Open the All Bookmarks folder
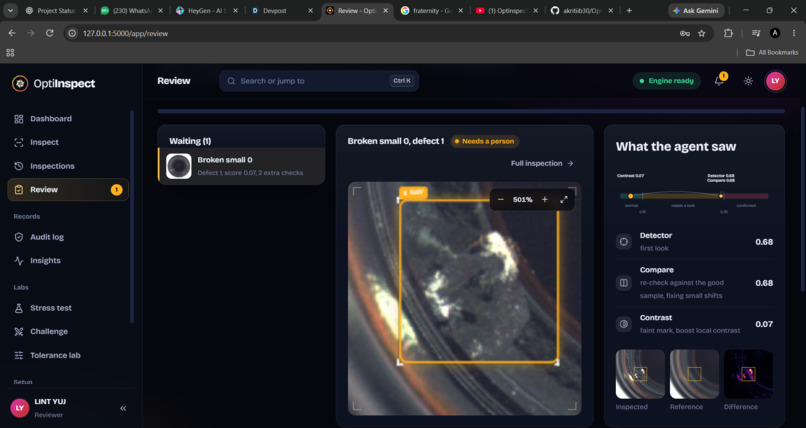The image size is (806, 428). click(772, 52)
